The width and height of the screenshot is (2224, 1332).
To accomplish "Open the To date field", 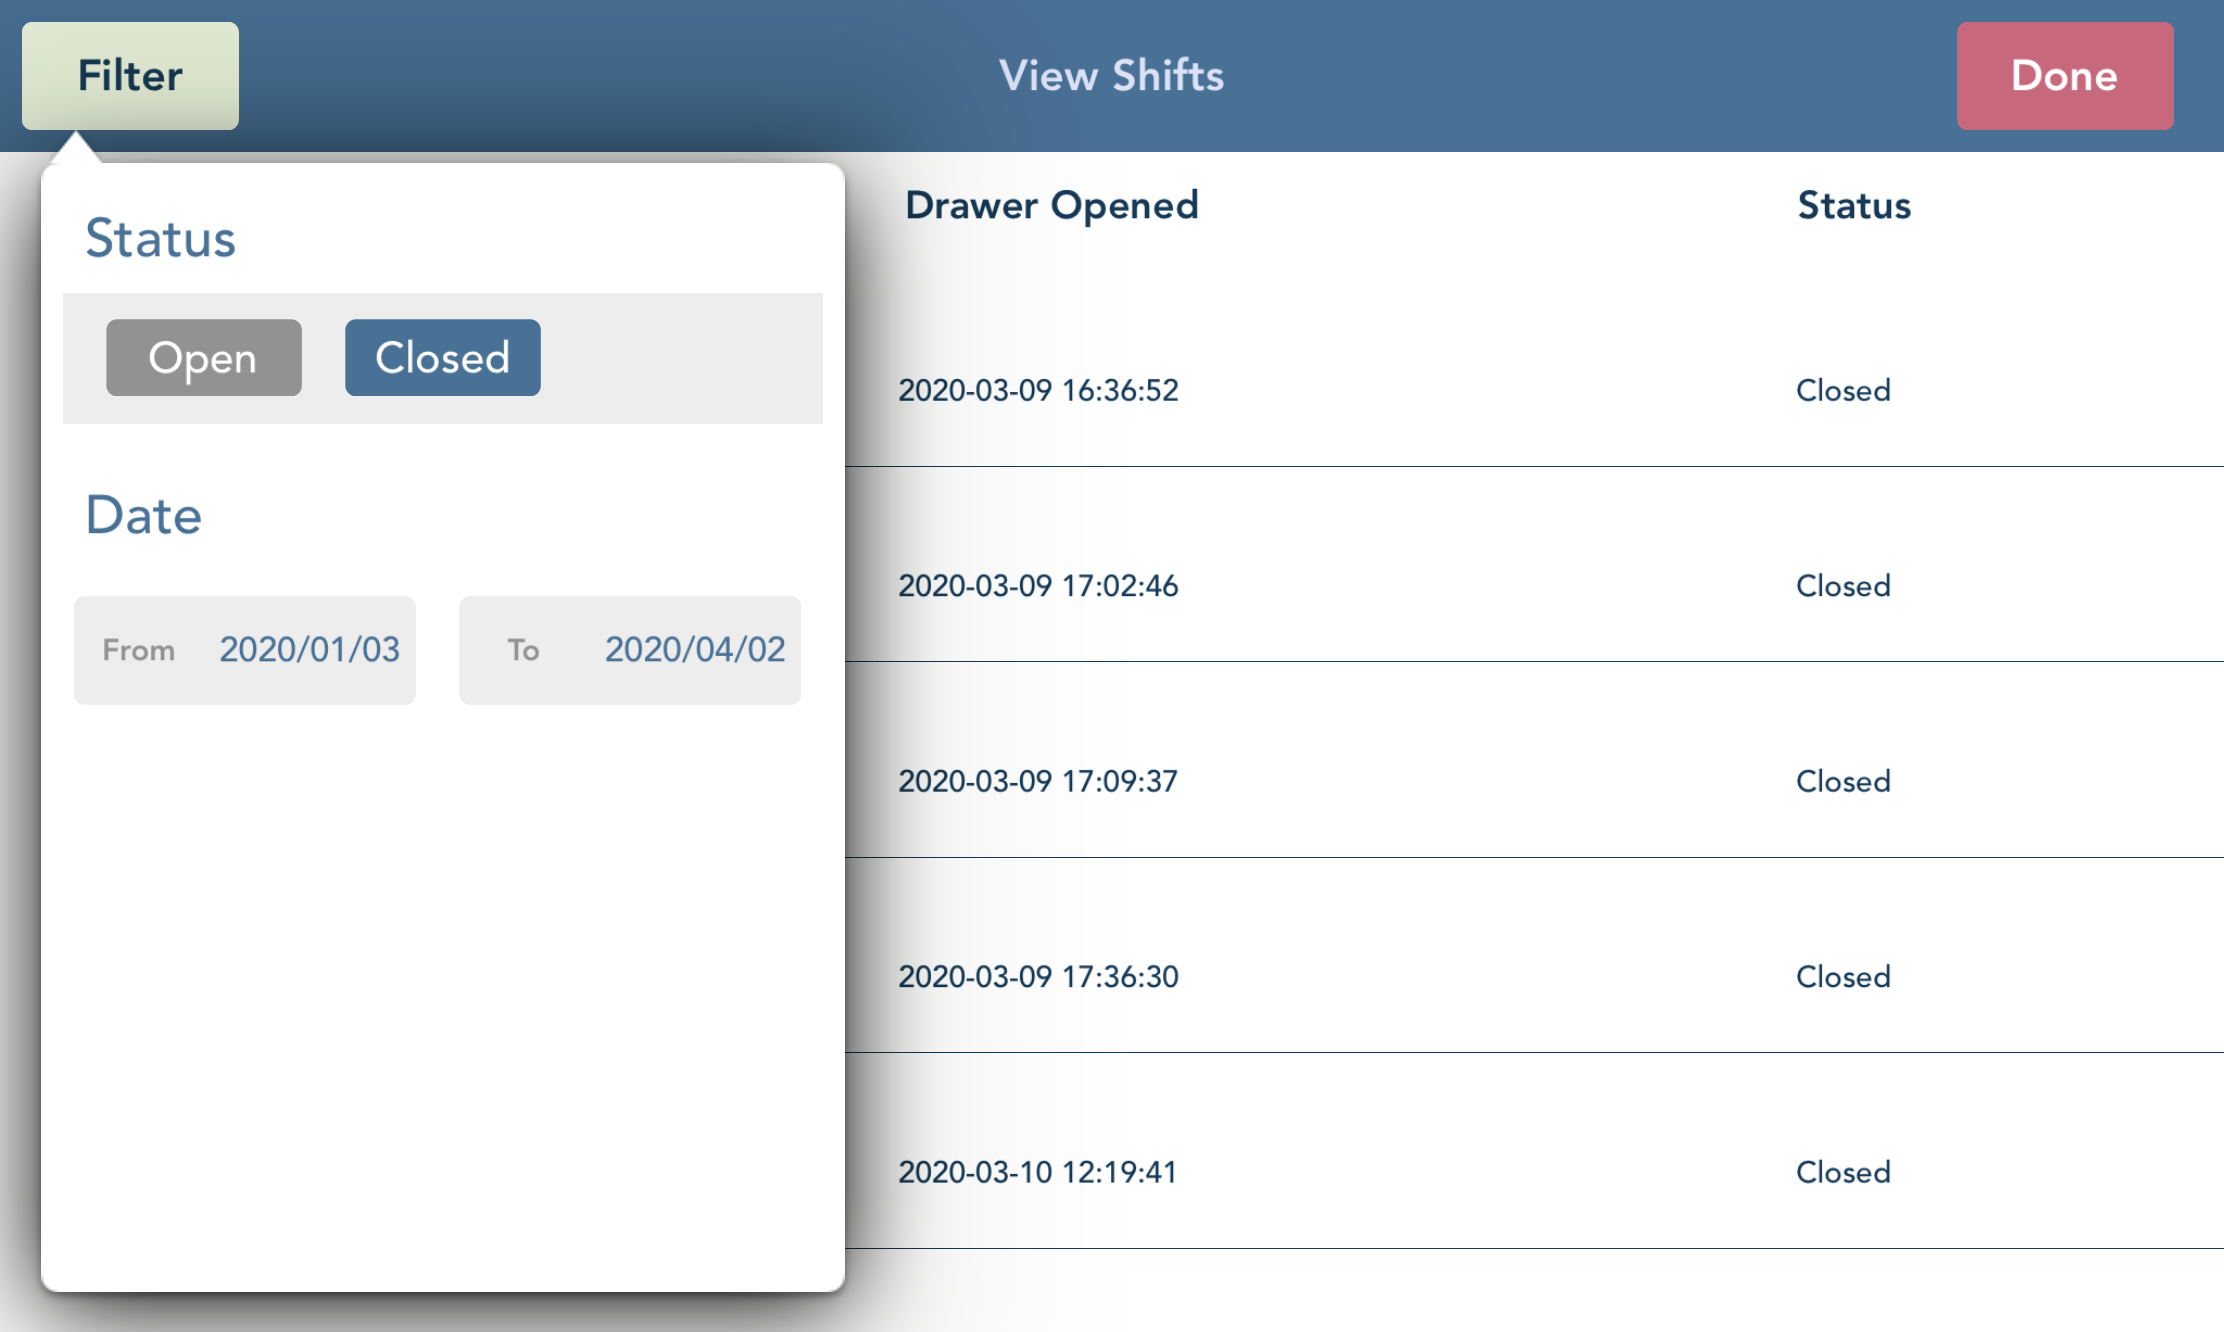I will point(629,650).
